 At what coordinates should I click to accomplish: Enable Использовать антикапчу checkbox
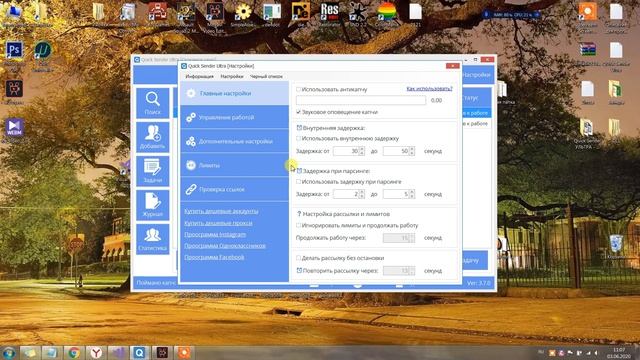coord(298,89)
